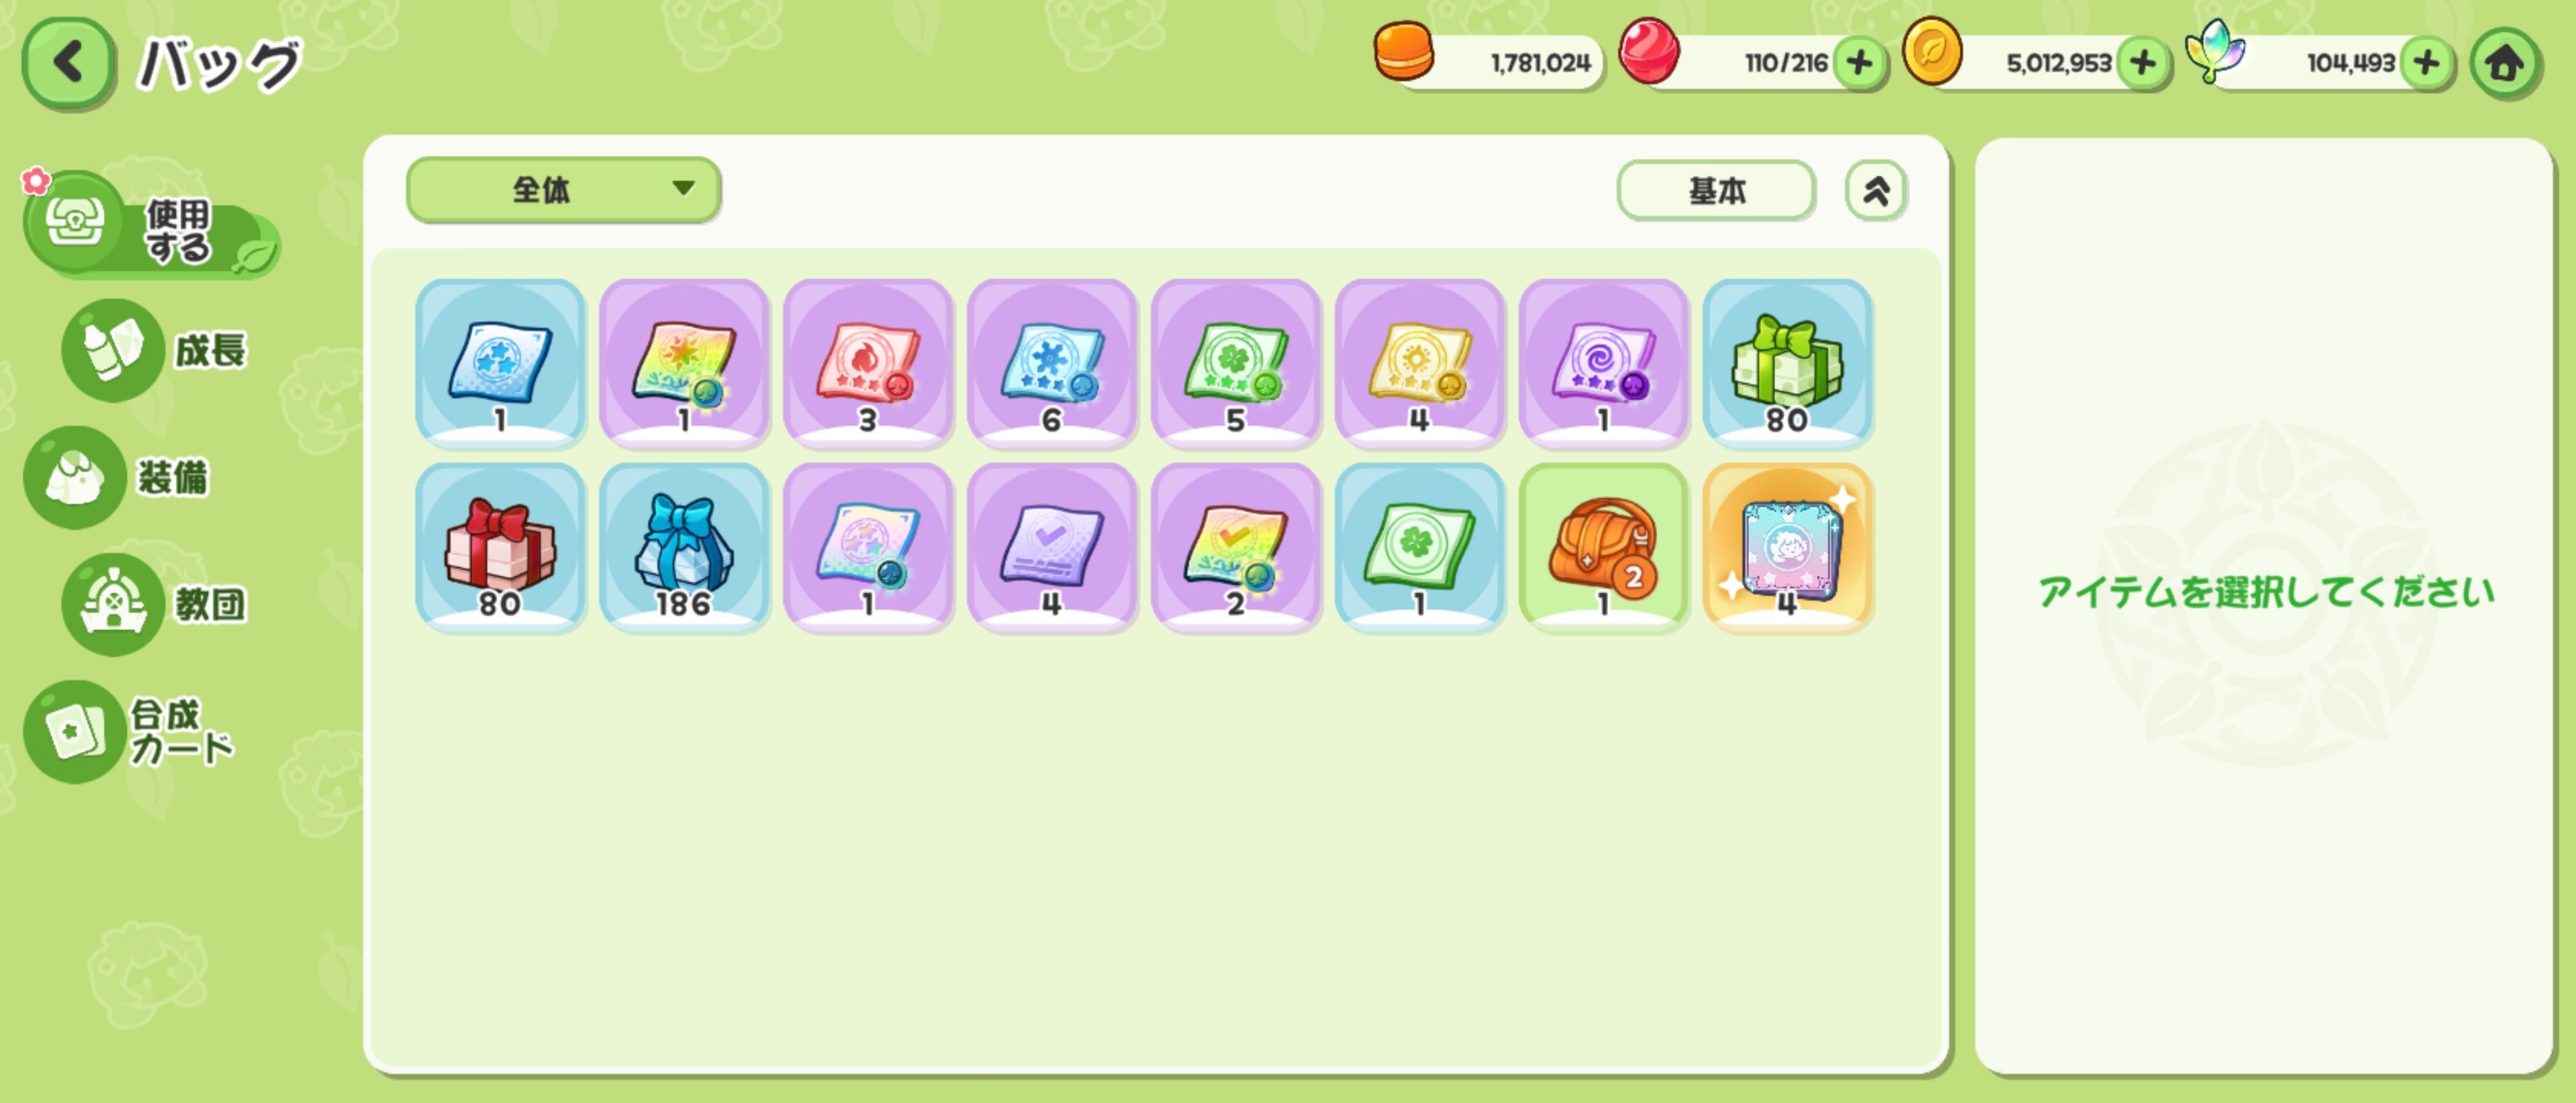Screen dimensions: 2576x1103
Task: Add crystal currency with plus button
Action: pos(2426,63)
